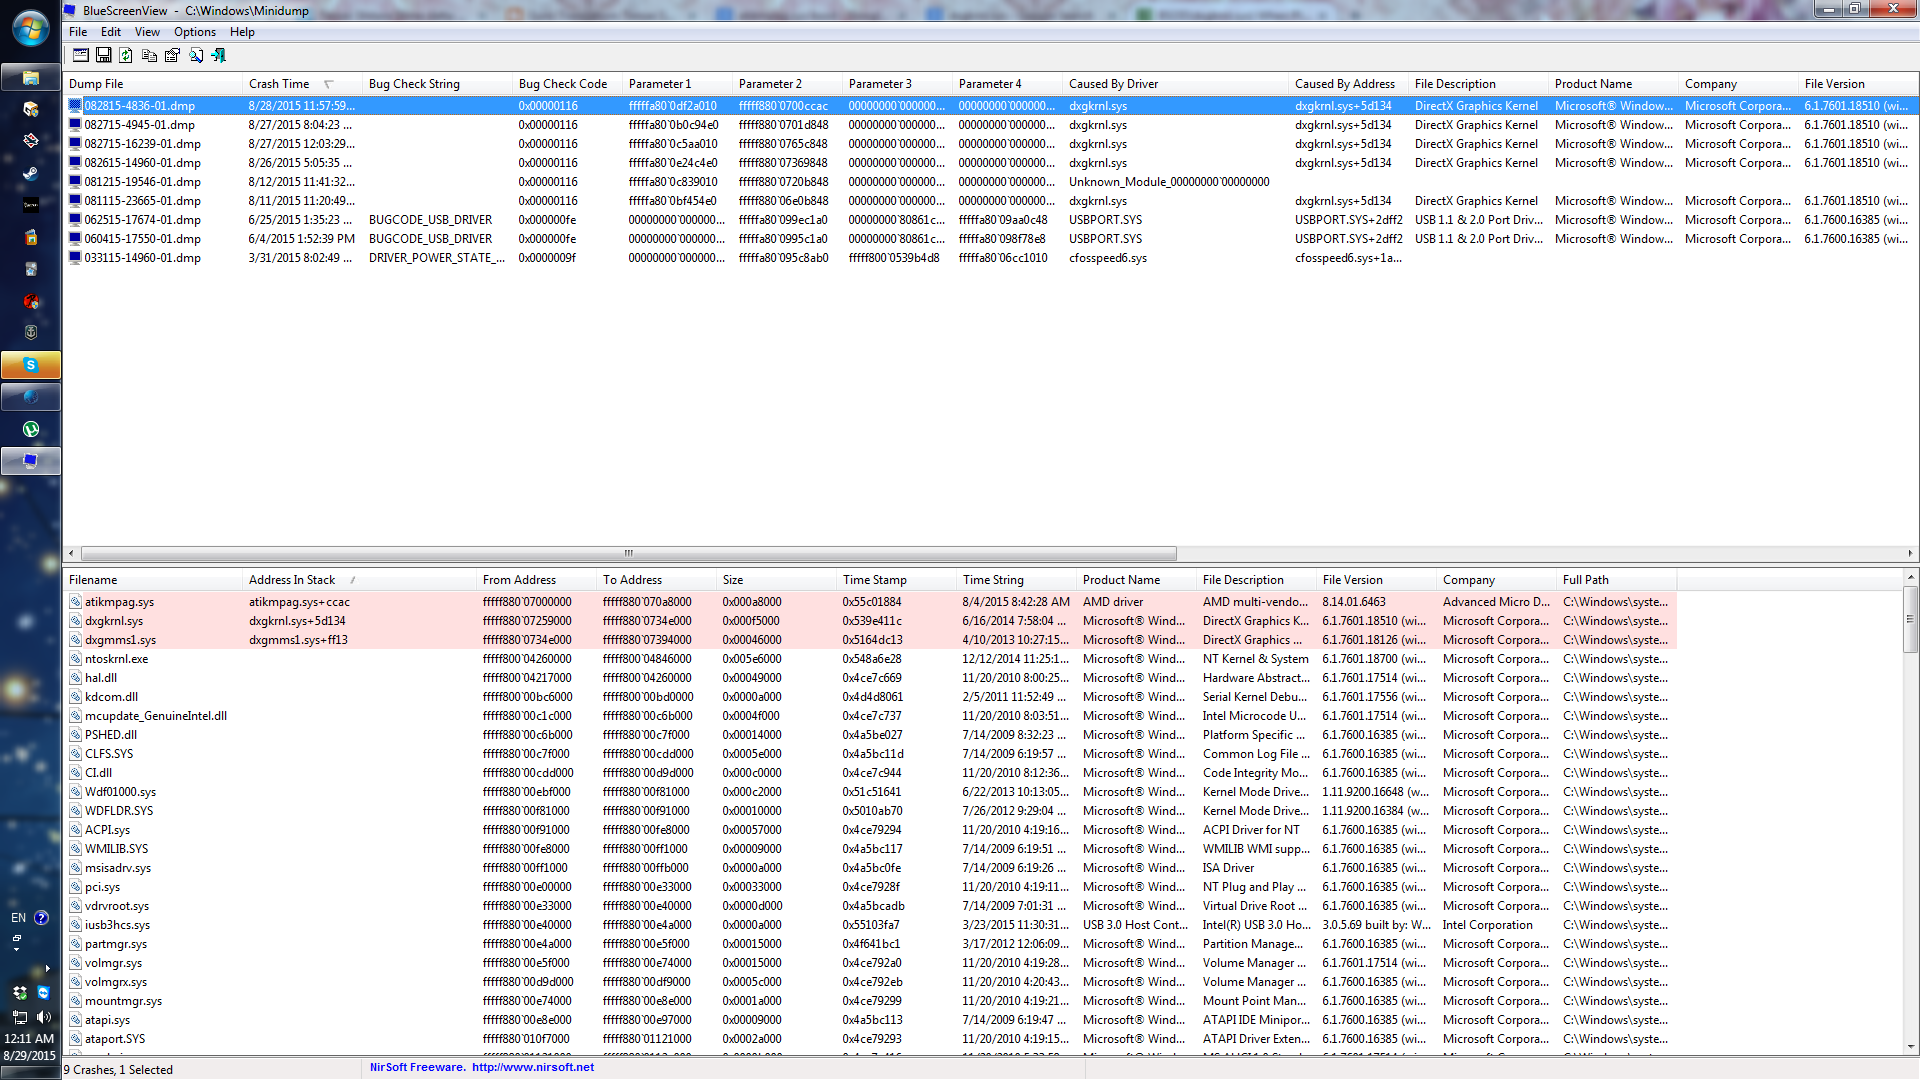Click the network tray icon
Screen dimensions: 1920x1080
coord(19,1017)
